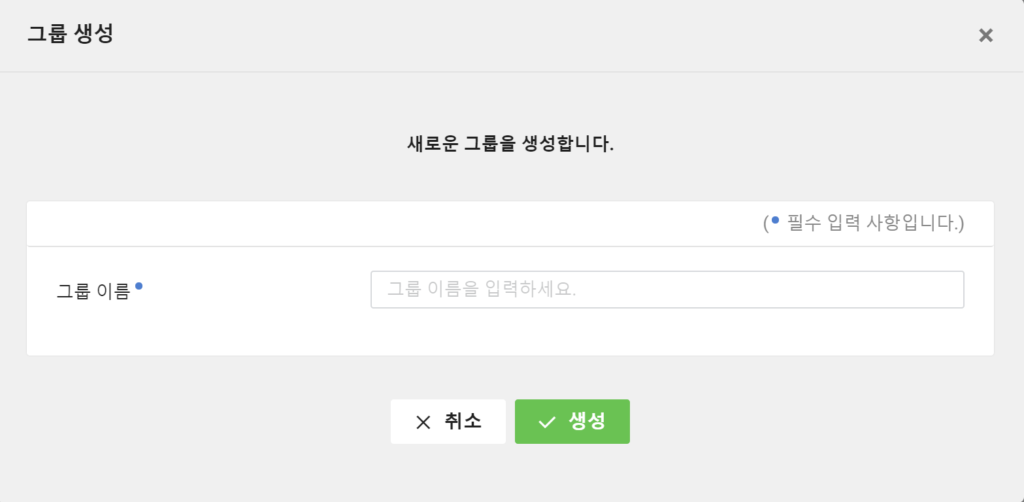Viewport: 1024px width, 502px height.
Task: Select the 그룹 이름 field label
Action: coord(93,291)
